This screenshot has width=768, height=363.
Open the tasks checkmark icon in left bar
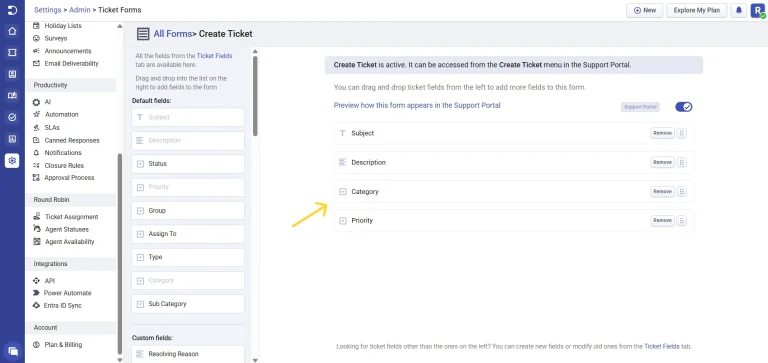[x=12, y=117]
